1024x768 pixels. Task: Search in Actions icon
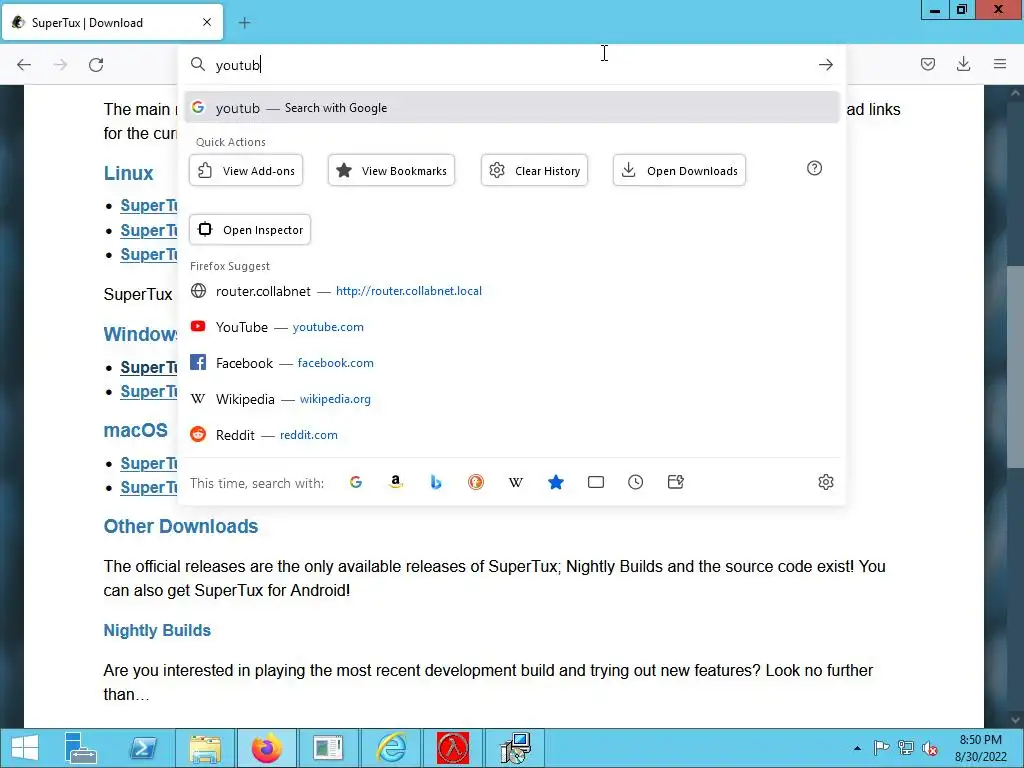(x=676, y=482)
